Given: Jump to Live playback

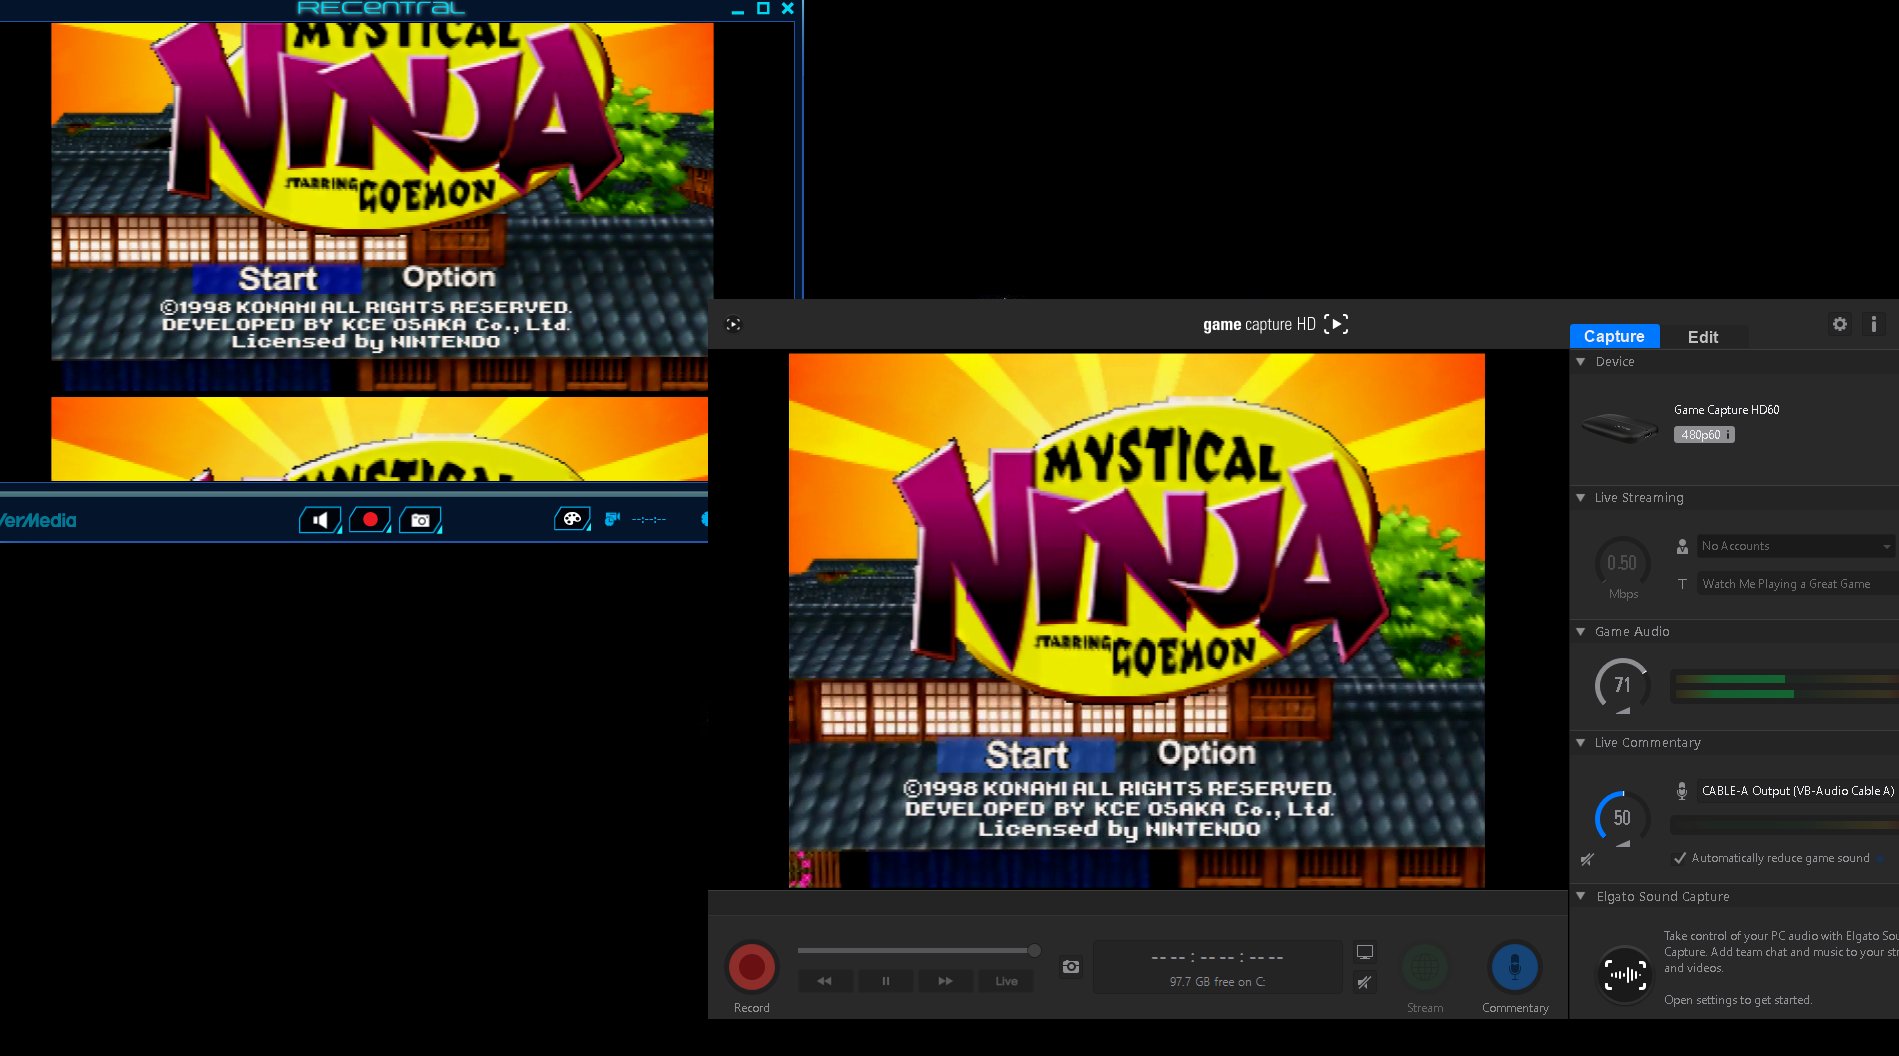Looking at the screenshot, I should (1006, 981).
